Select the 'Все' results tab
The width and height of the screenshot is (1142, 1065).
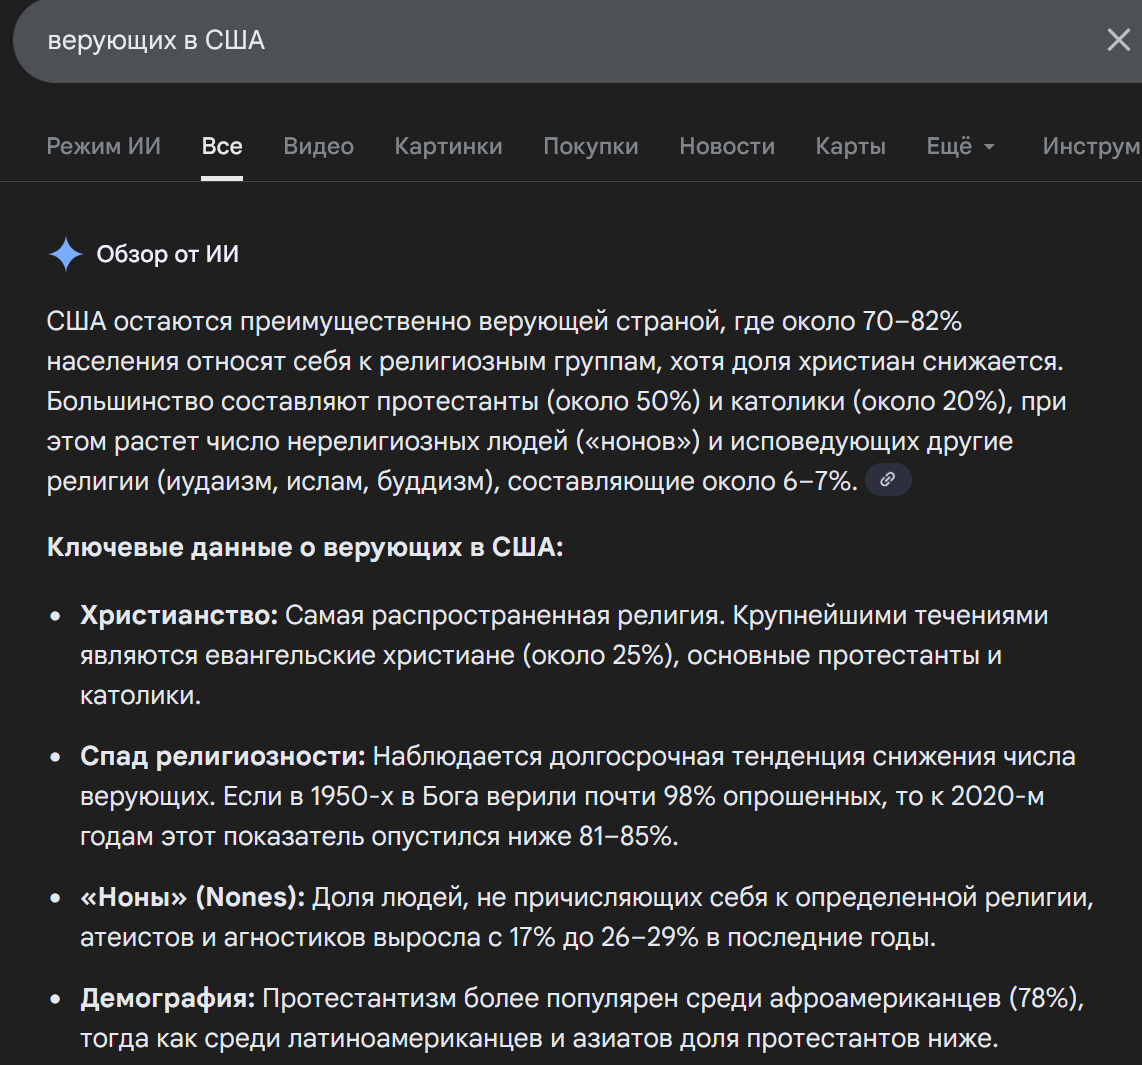[x=222, y=146]
